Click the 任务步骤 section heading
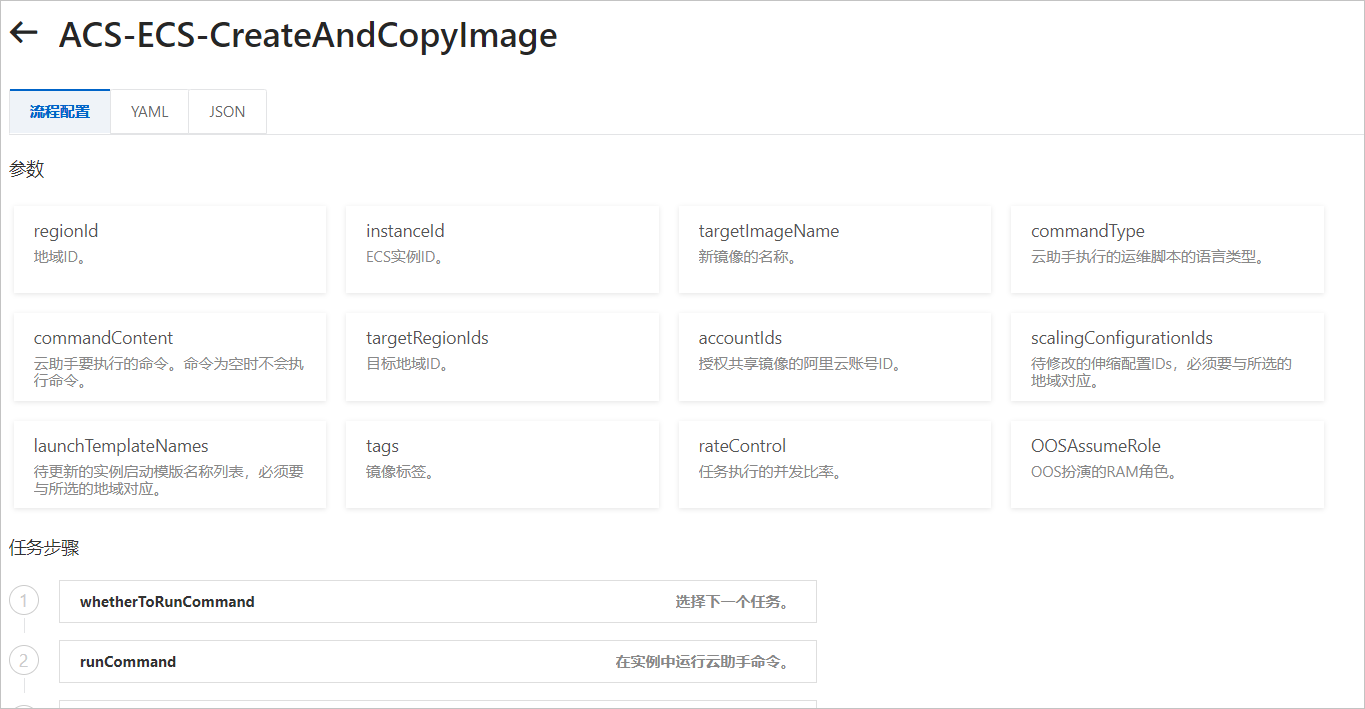 tap(44, 548)
